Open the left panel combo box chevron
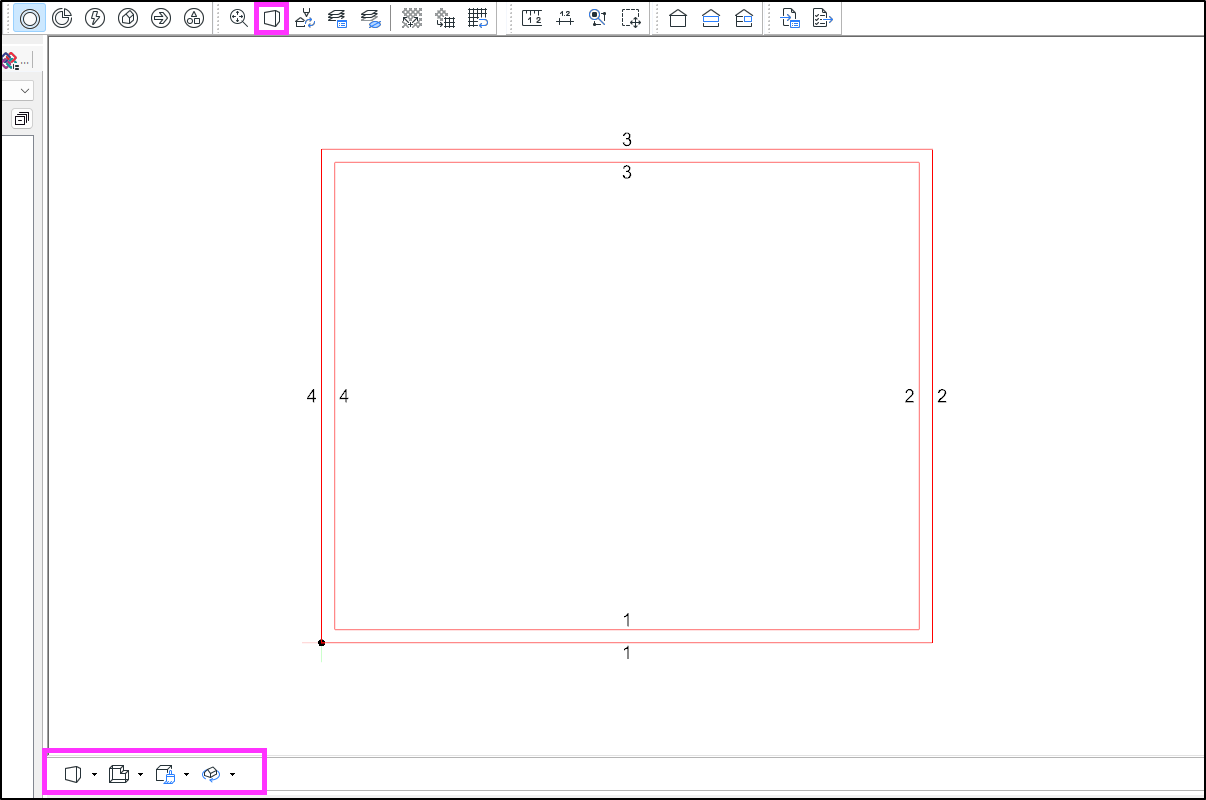The width and height of the screenshot is (1206, 800). click(x=24, y=90)
